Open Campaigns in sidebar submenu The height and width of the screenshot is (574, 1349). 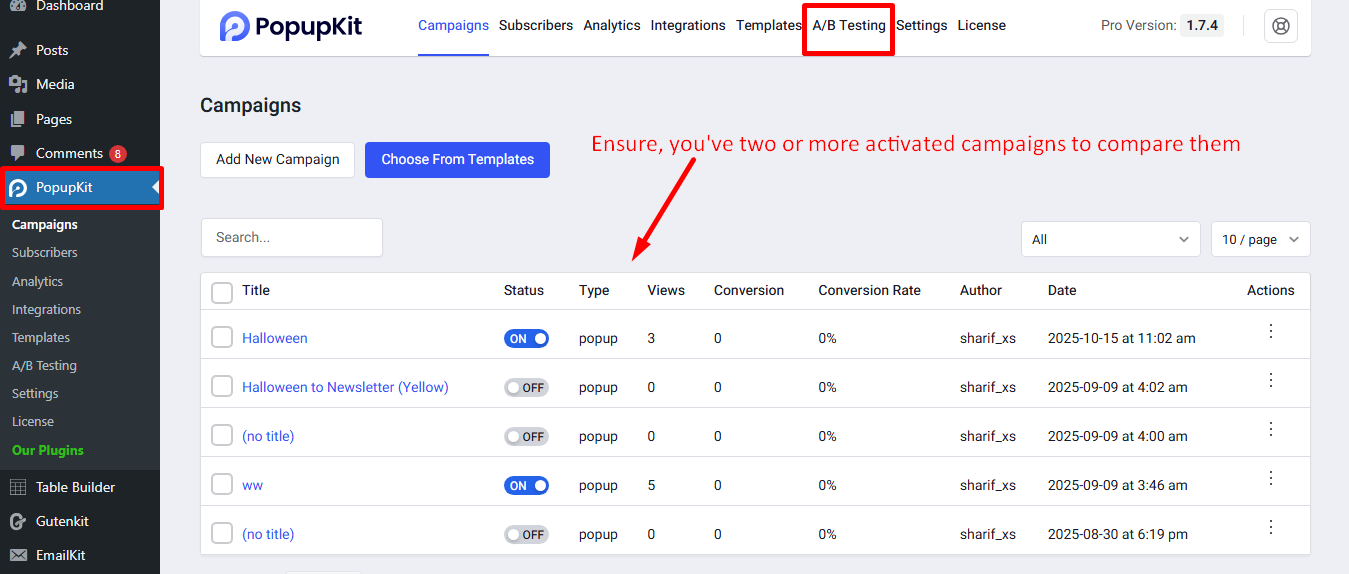tap(45, 225)
